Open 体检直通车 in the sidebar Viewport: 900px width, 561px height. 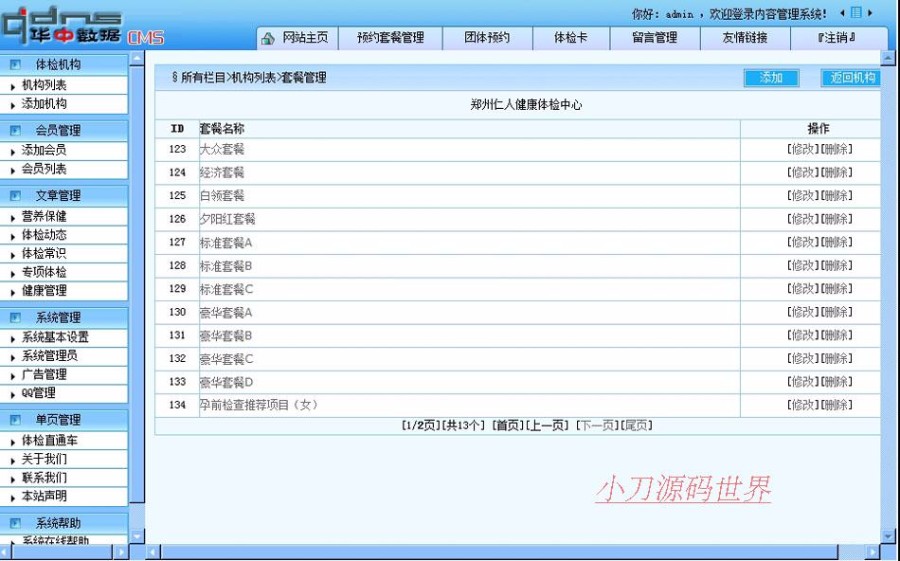(x=49, y=440)
